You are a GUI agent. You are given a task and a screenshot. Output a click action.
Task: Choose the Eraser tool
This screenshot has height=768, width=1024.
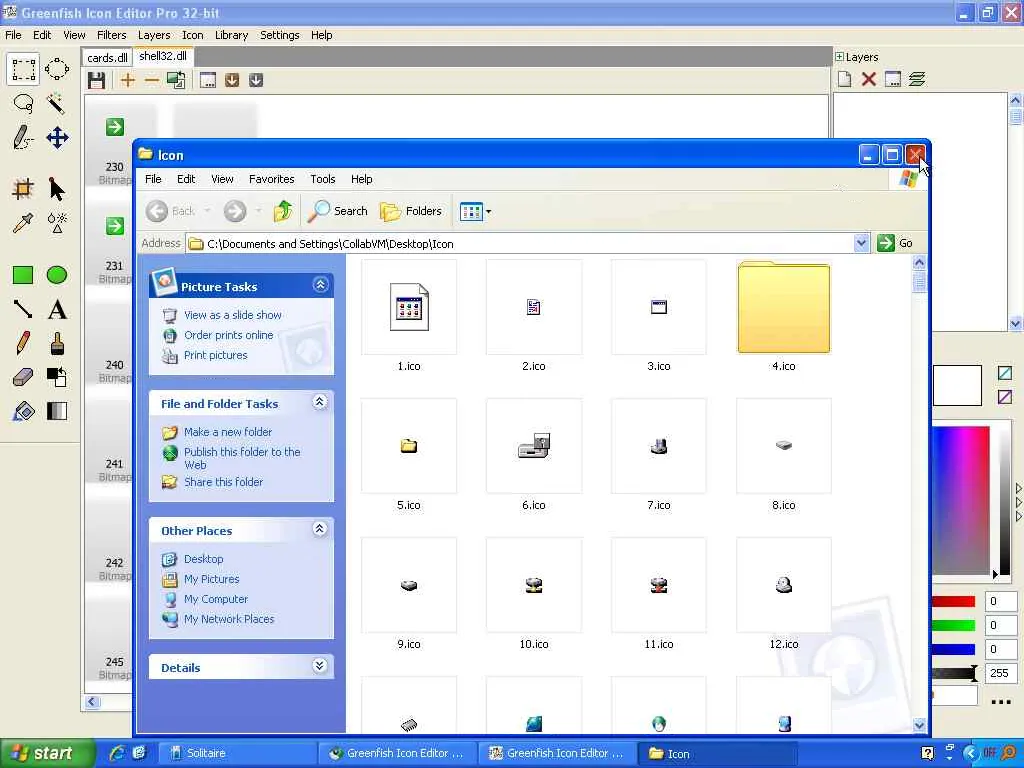point(23,377)
